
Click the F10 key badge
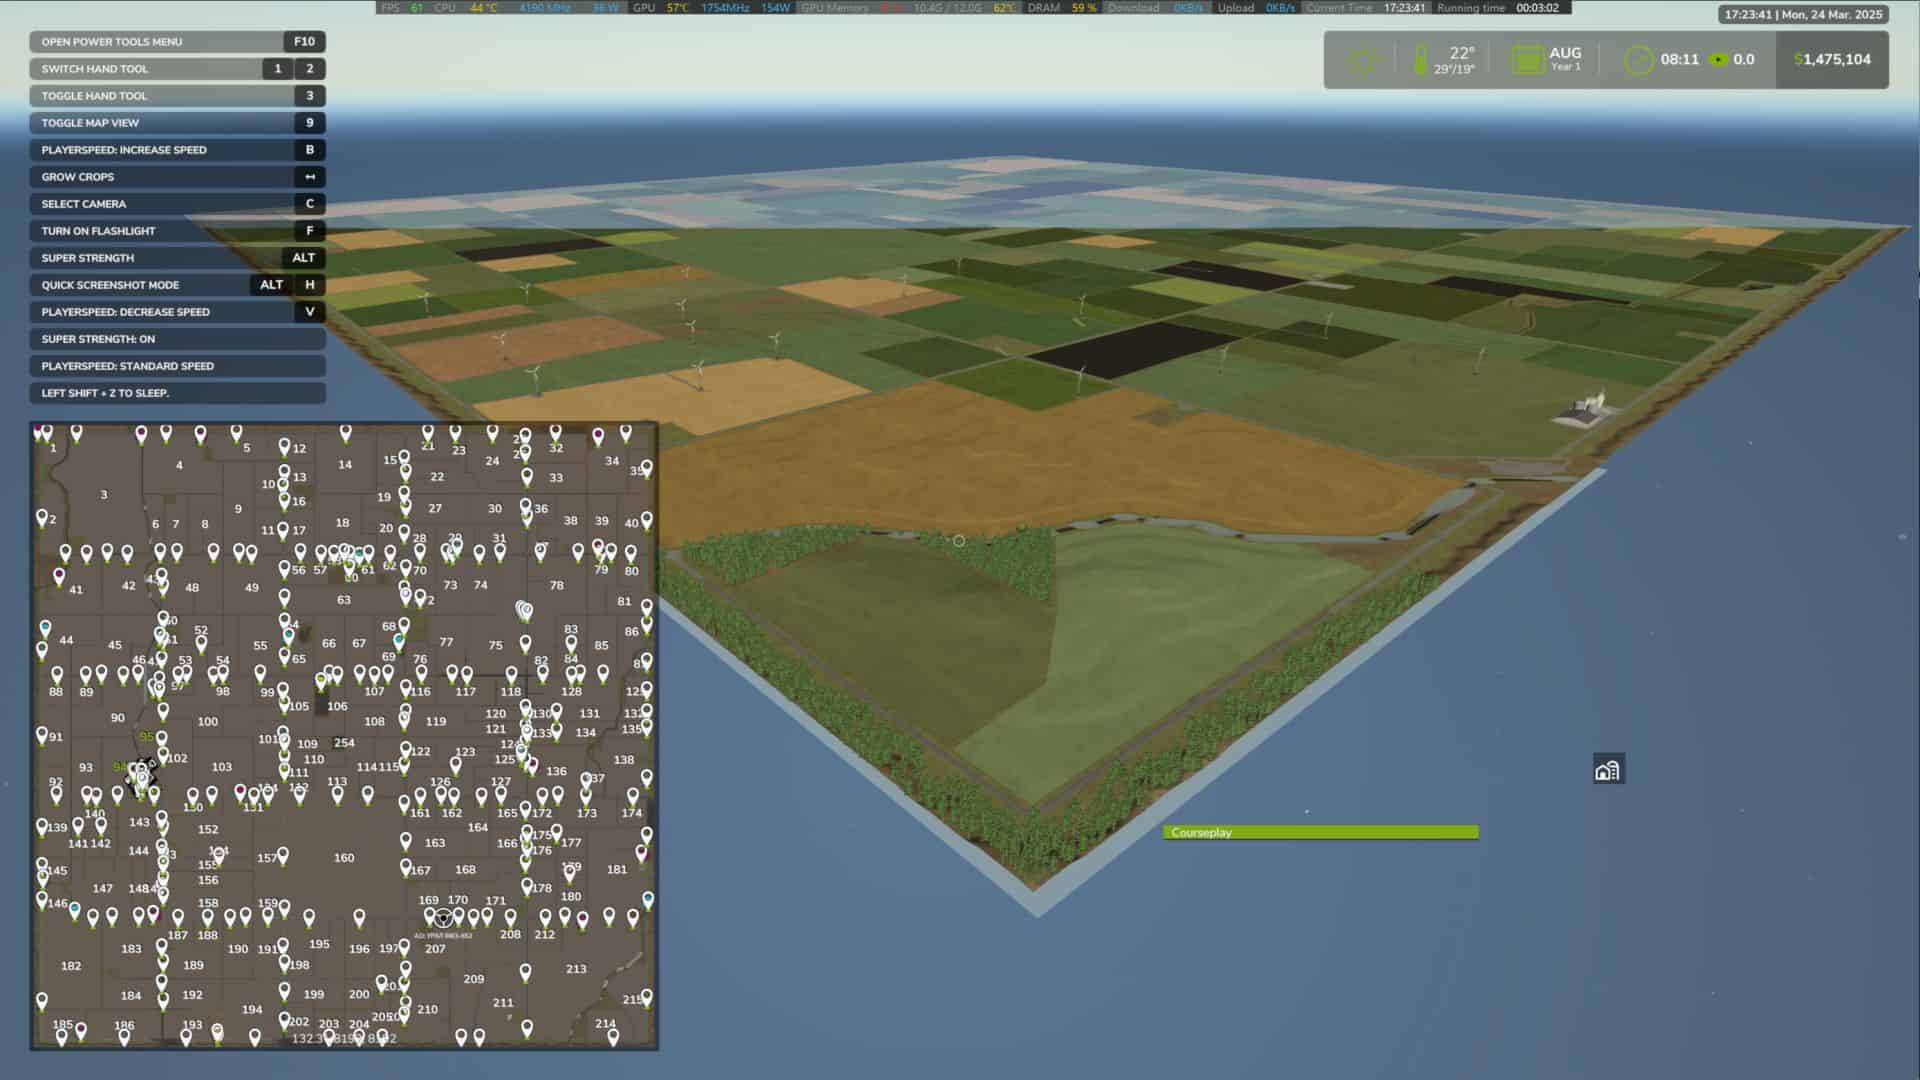point(304,42)
